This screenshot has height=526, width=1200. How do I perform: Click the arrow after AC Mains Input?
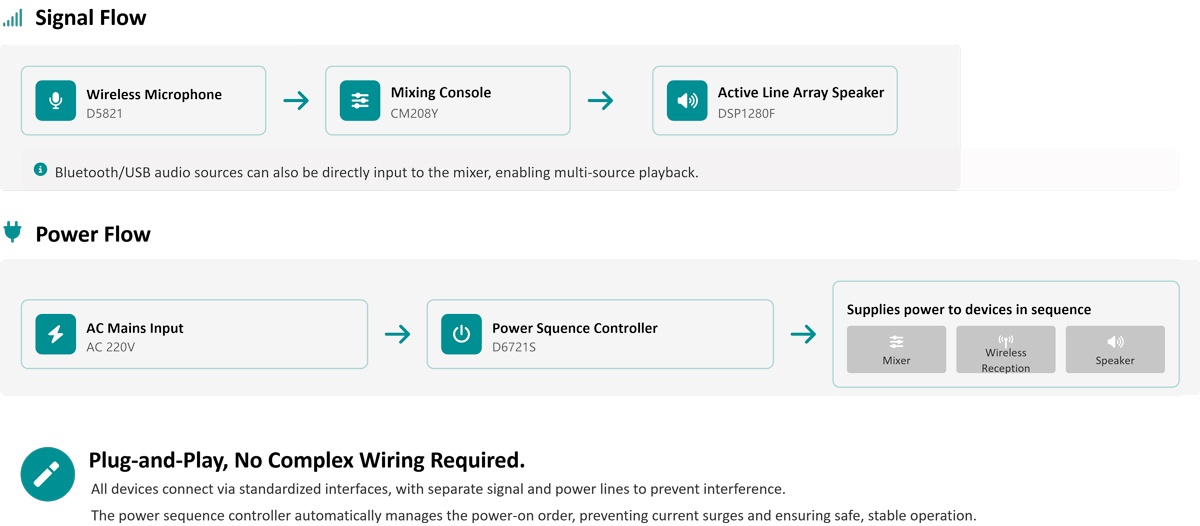pos(398,334)
